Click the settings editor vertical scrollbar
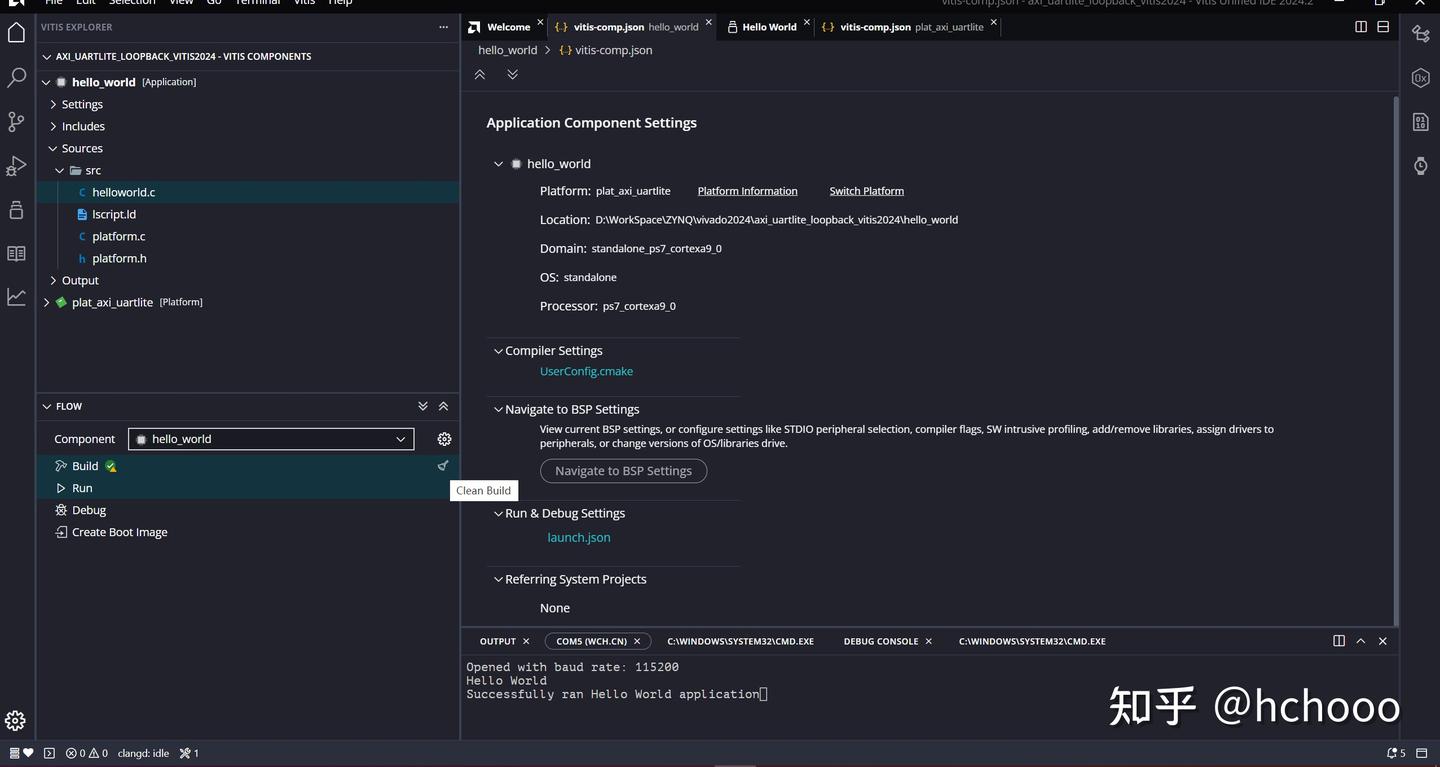Viewport: 1440px width, 767px height. tap(1395, 359)
